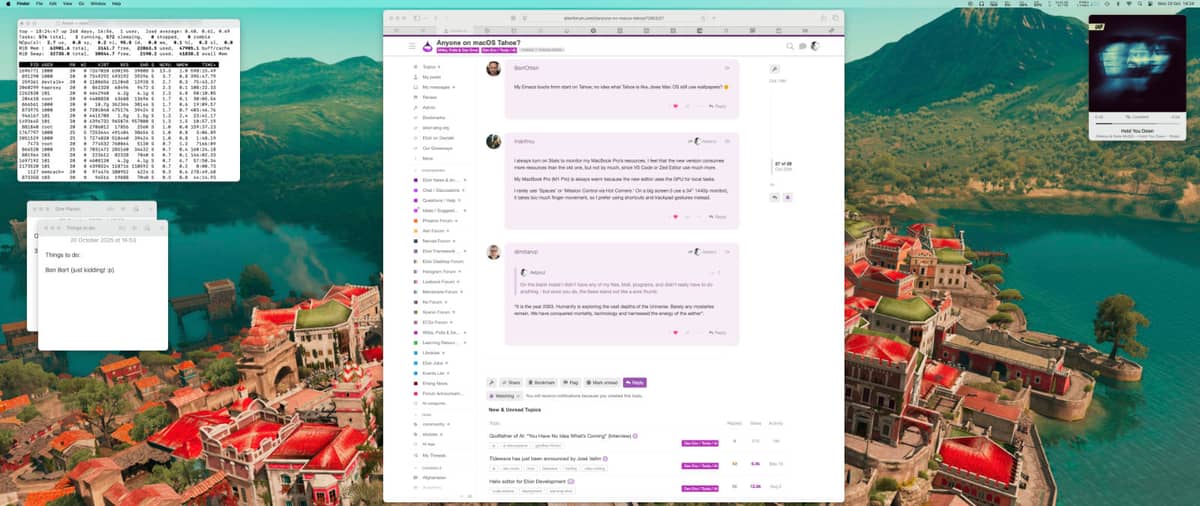Click the wrench admin icon beside the Share button
Viewport: 1200px width, 506px height.
click(491, 382)
